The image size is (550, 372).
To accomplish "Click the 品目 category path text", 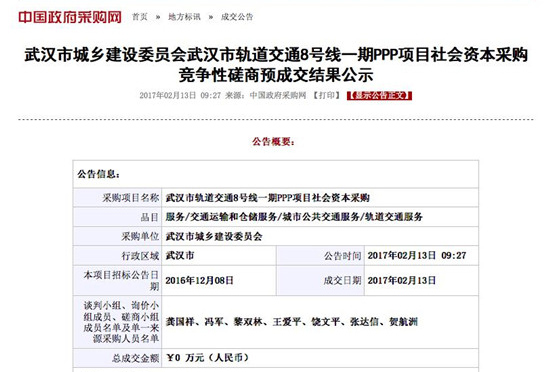I will pyautogui.click(x=294, y=217).
